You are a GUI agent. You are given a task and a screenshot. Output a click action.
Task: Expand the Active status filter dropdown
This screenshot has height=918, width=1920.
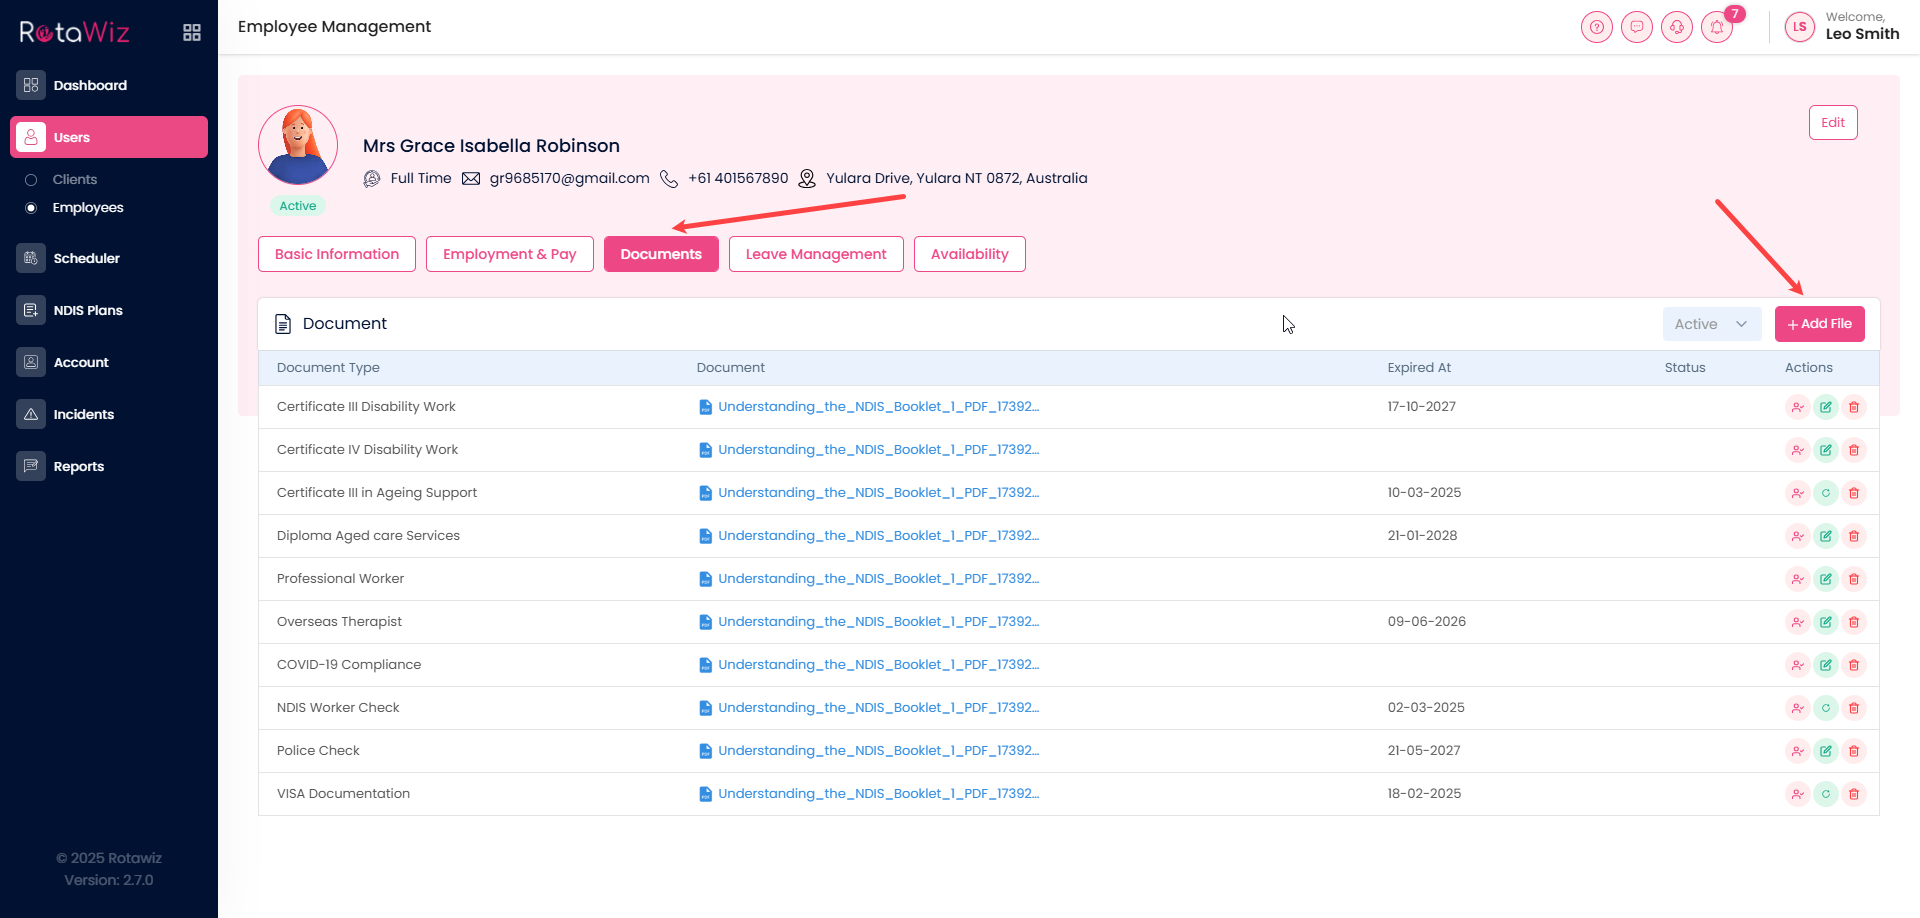[x=1711, y=324]
